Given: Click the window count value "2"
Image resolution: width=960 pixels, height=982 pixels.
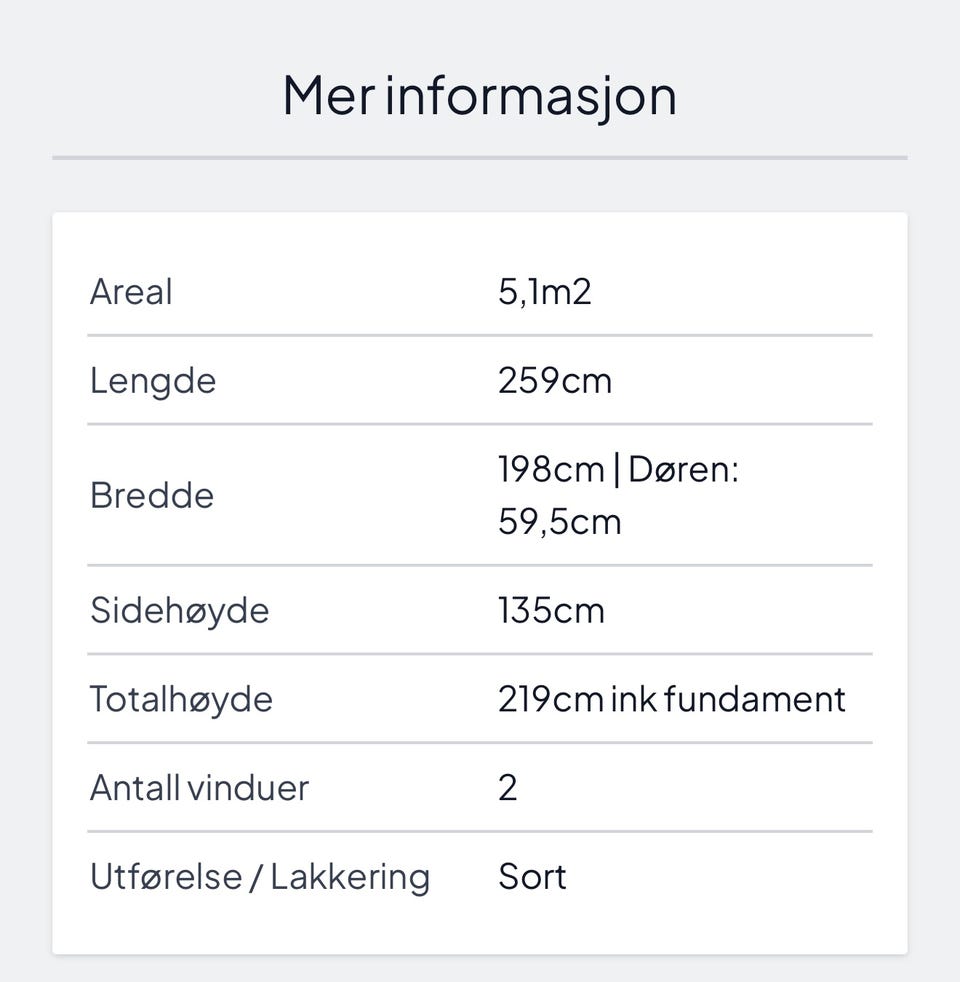Looking at the screenshot, I should (x=508, y=788).
